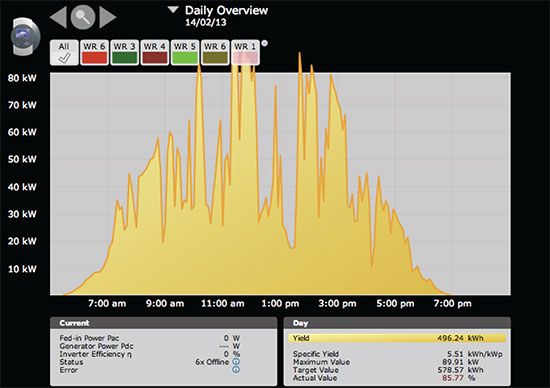Image resolution: width=550 pixels, height=388 pixels.
Task: Open the Status info icon
Action: click(x=236, y=362)
